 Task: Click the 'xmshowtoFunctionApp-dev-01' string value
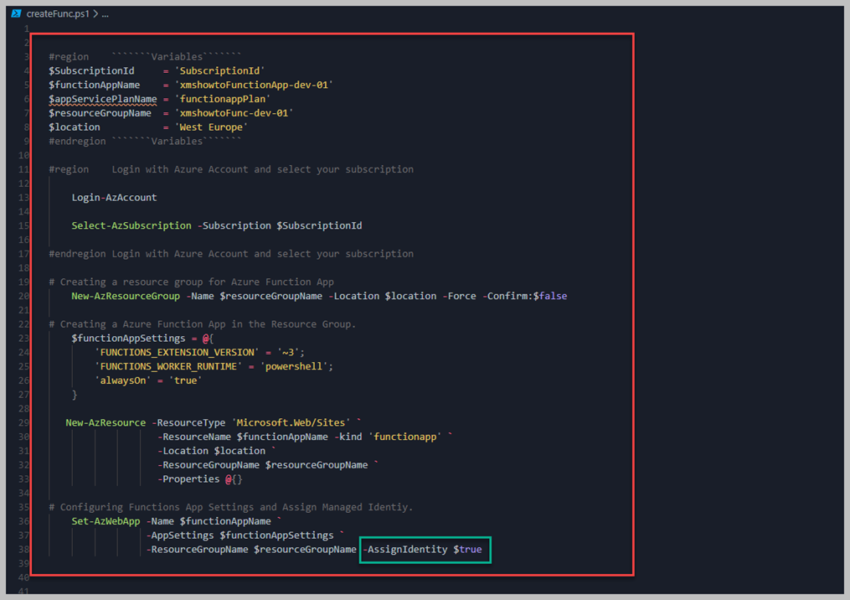click(254, 85)
